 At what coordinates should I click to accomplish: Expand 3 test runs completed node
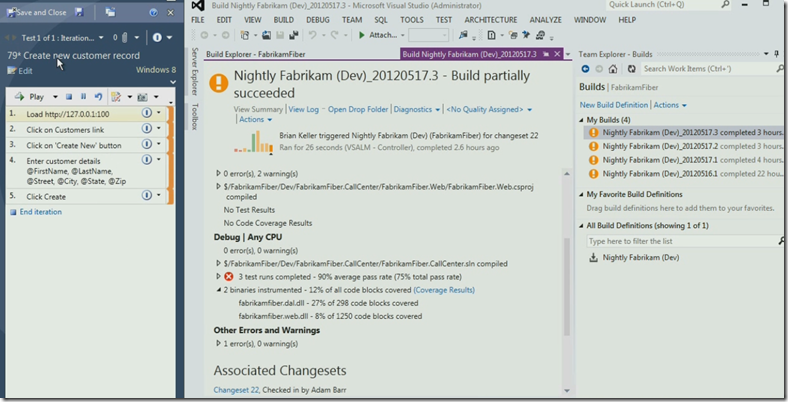tap(218, 276)
